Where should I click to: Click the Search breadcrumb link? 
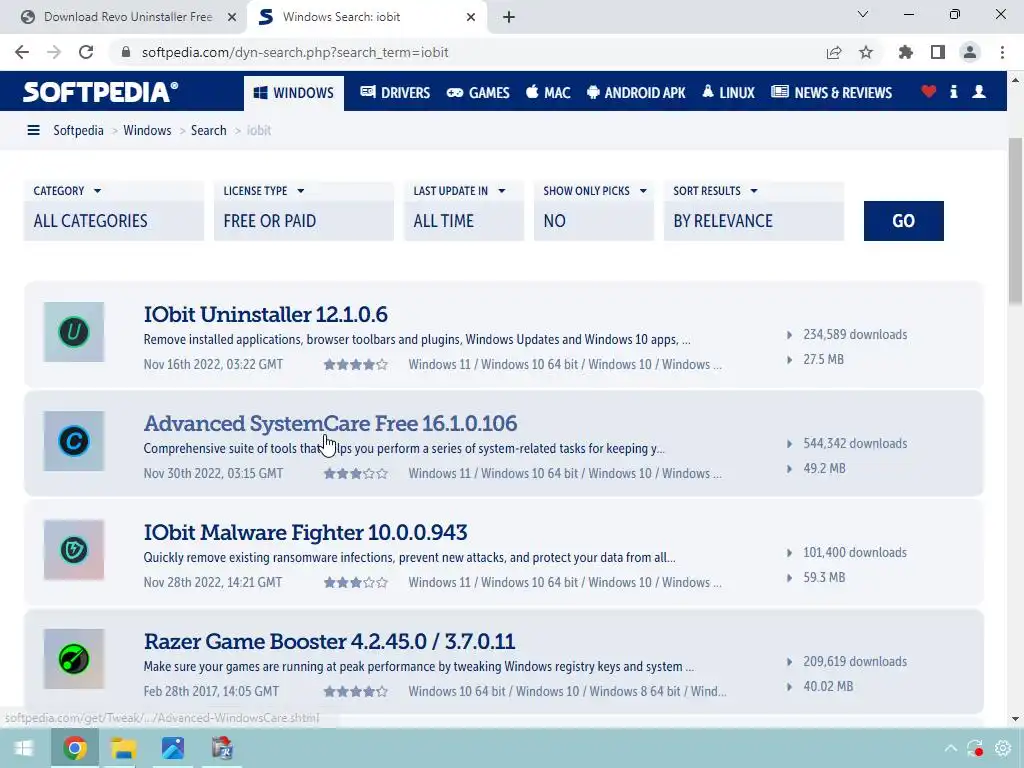[208, 130]
